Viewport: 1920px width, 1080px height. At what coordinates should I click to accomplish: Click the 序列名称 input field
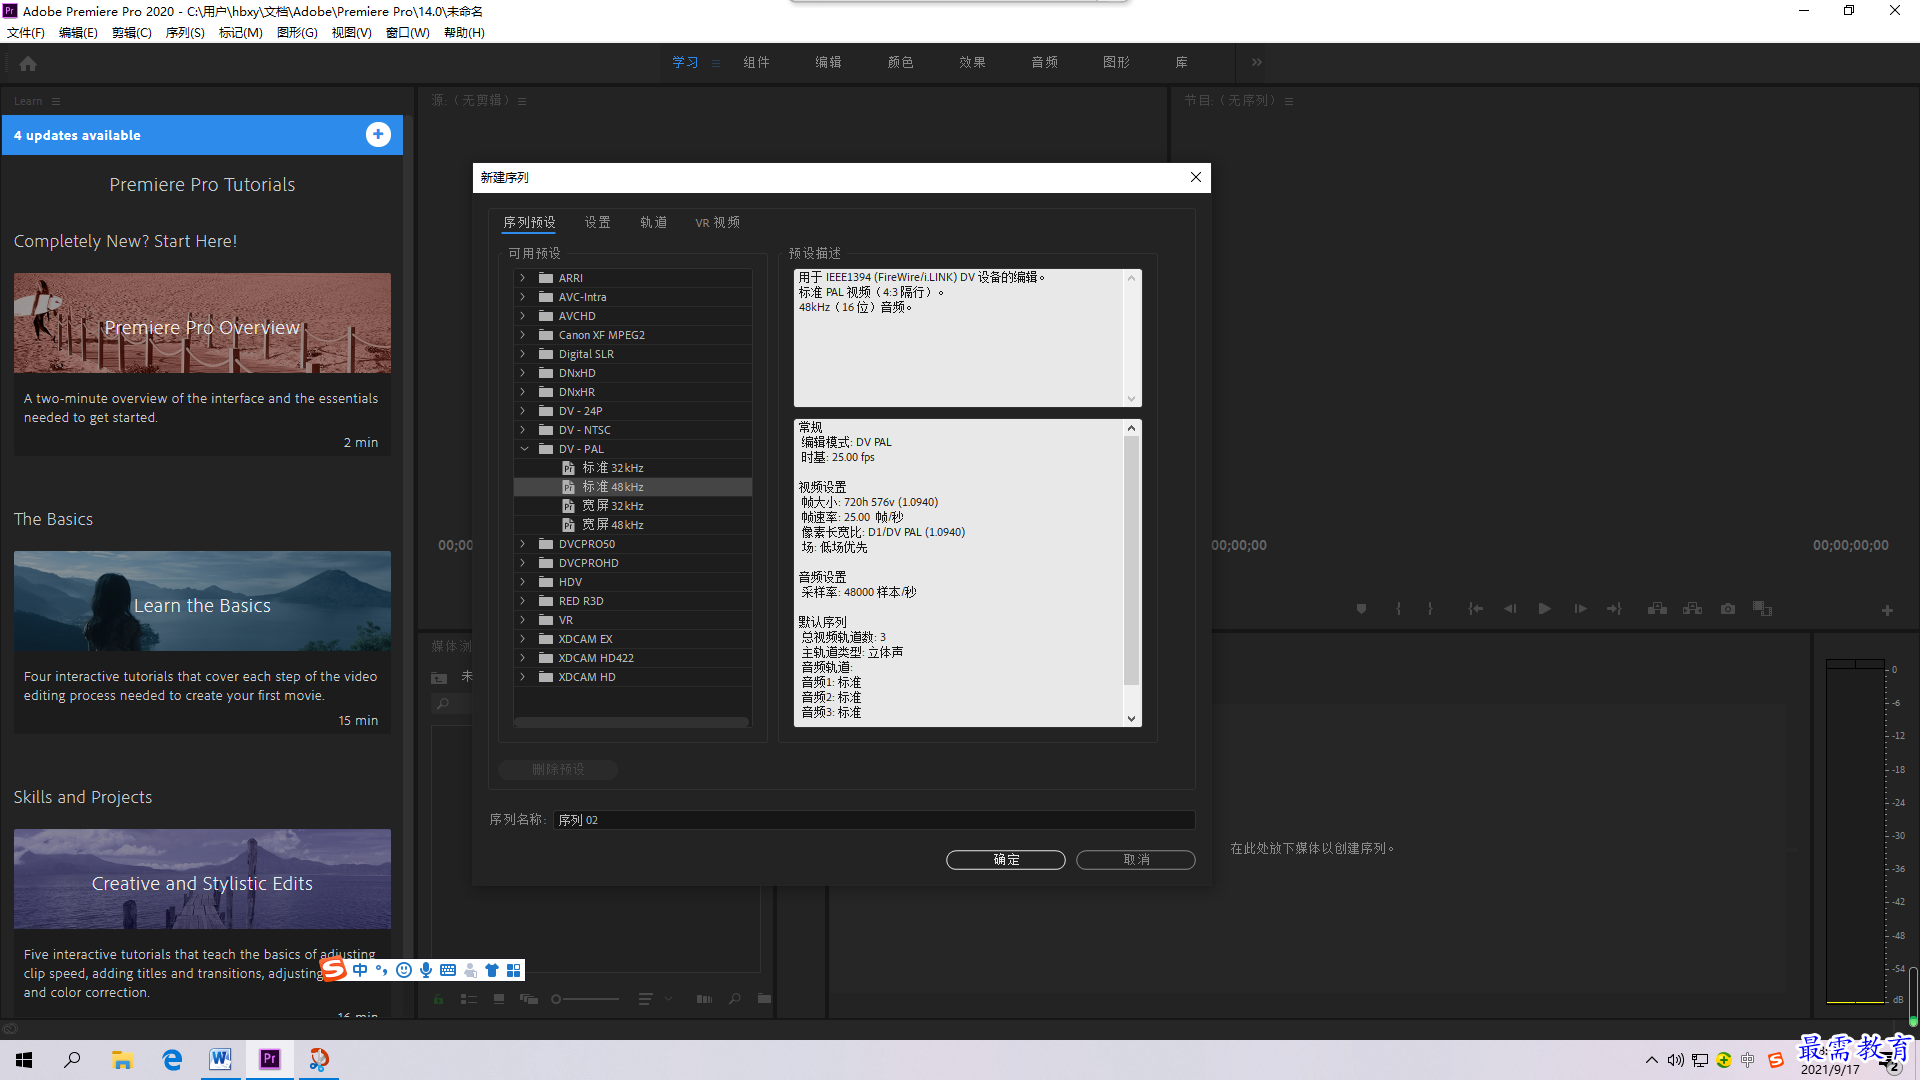click(874, 820)
